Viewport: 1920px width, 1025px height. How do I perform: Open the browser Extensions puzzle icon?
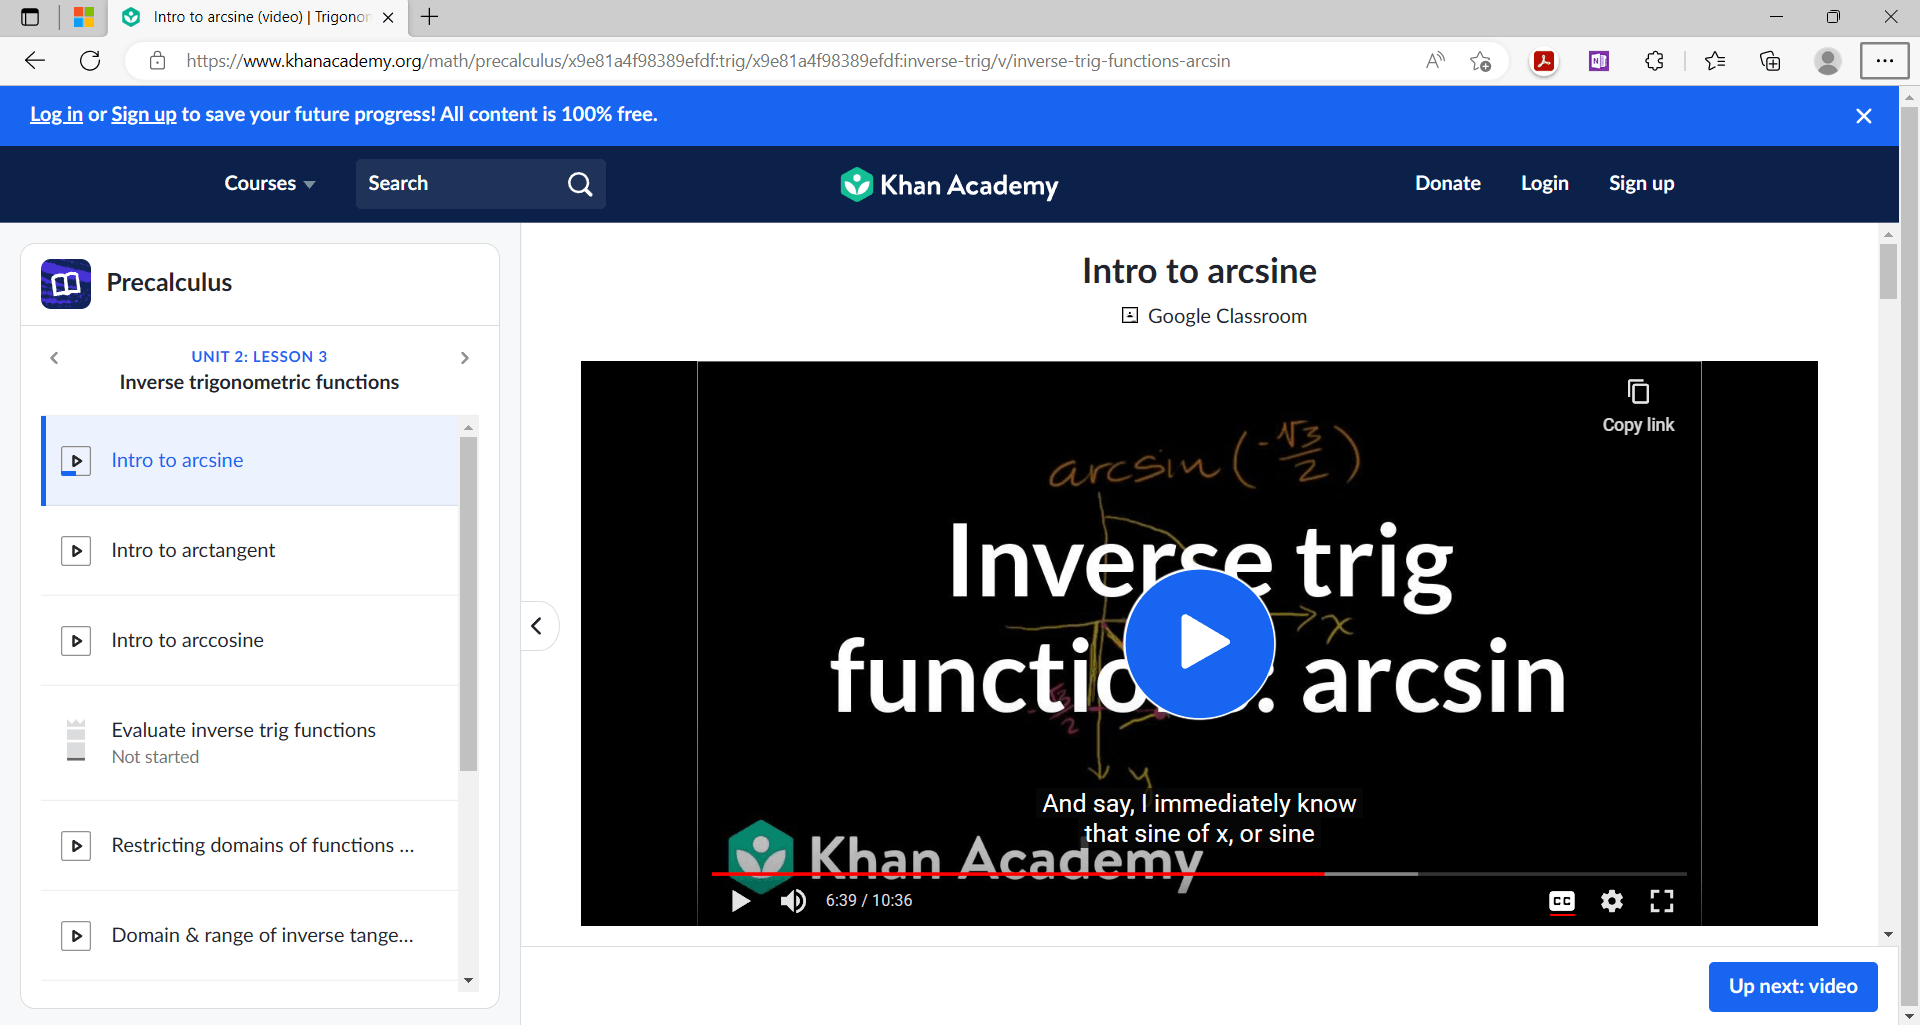1654,61
